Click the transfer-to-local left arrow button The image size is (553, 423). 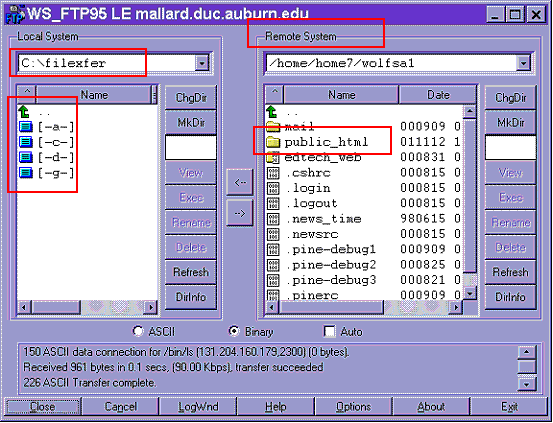240,182
